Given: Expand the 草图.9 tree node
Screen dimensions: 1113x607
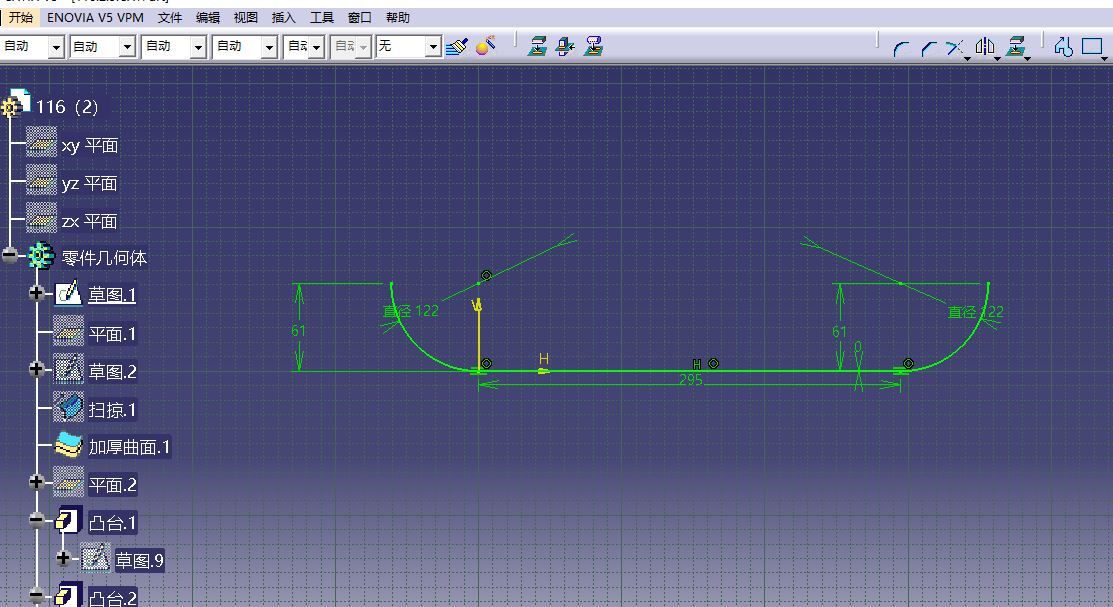Looking at the screenshot, I should [x=63, y=558].
